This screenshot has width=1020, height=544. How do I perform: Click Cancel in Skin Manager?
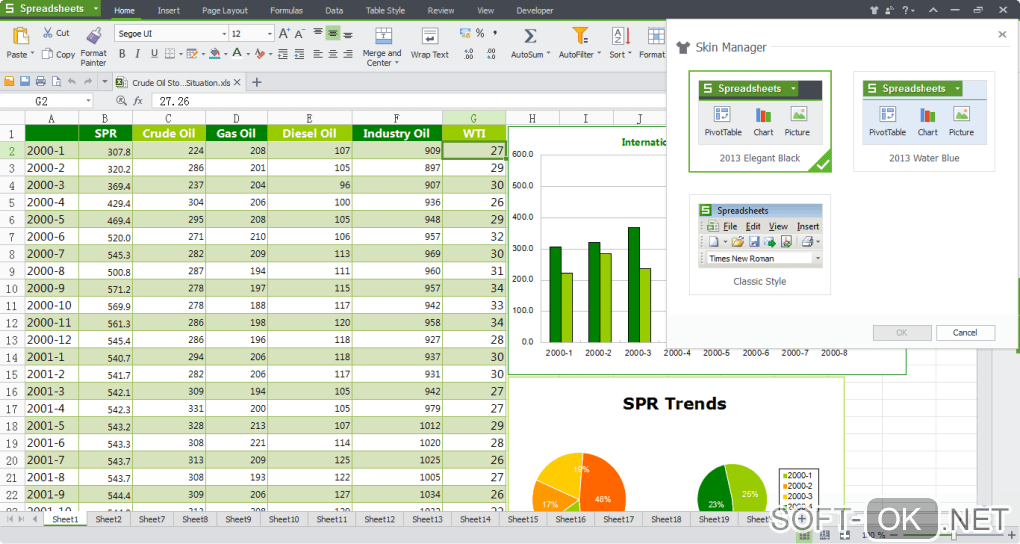point(965,333)
